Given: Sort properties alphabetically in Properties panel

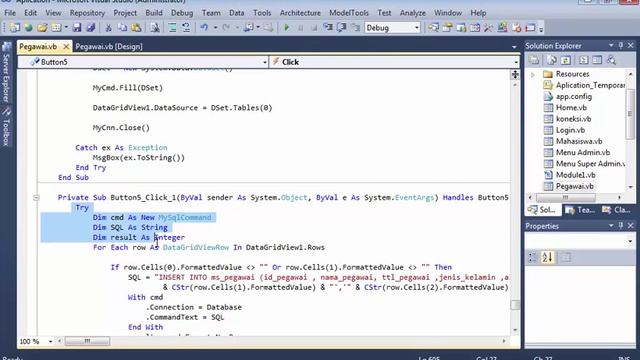Looking at the screenshot, I should click(547, 258).
